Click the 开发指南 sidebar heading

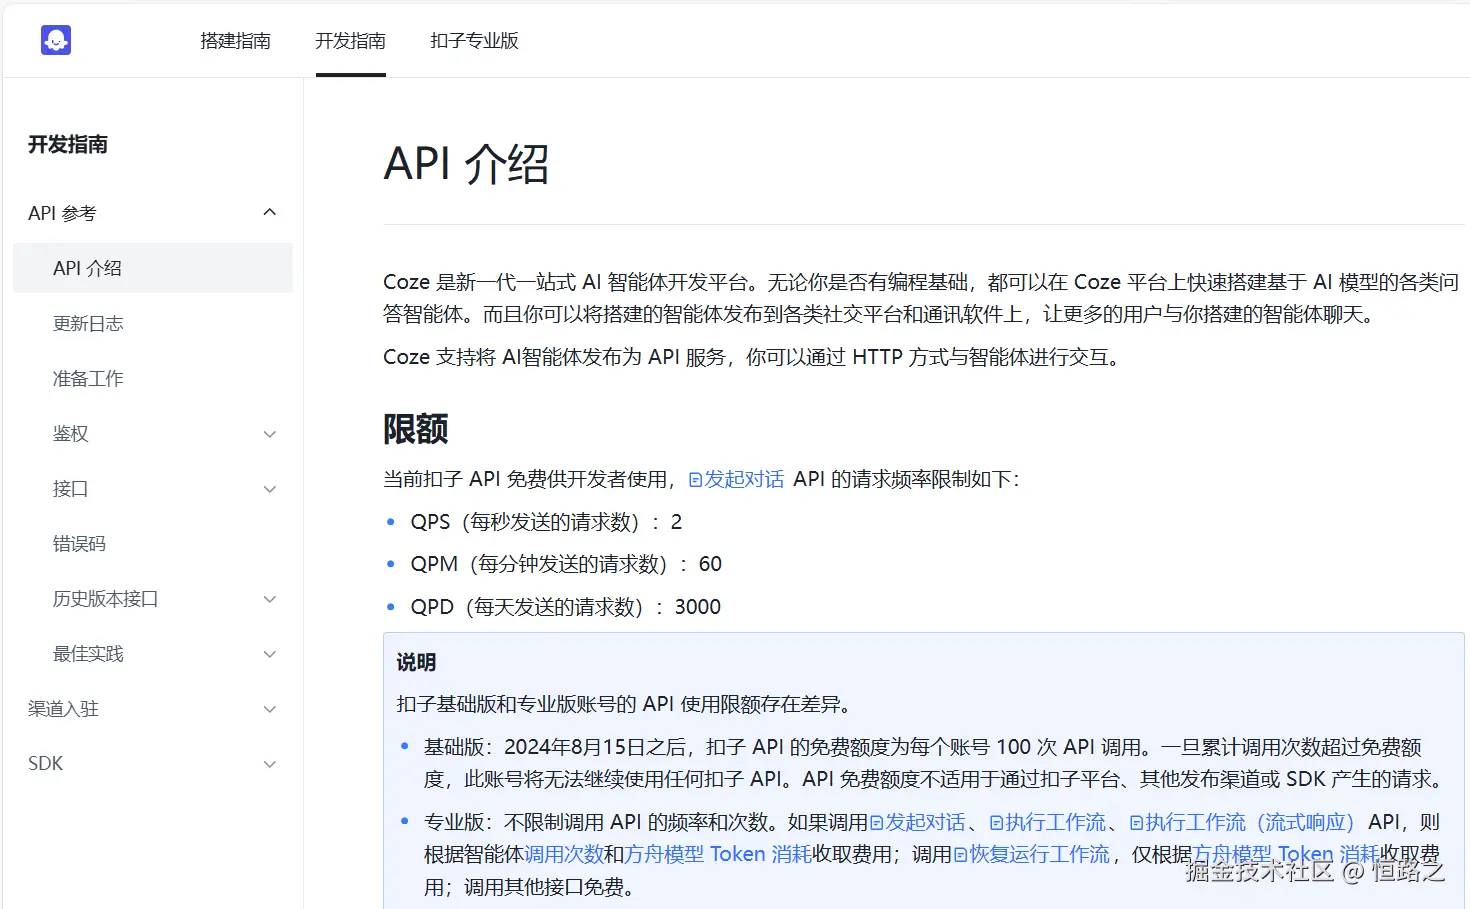click(68, 144)
